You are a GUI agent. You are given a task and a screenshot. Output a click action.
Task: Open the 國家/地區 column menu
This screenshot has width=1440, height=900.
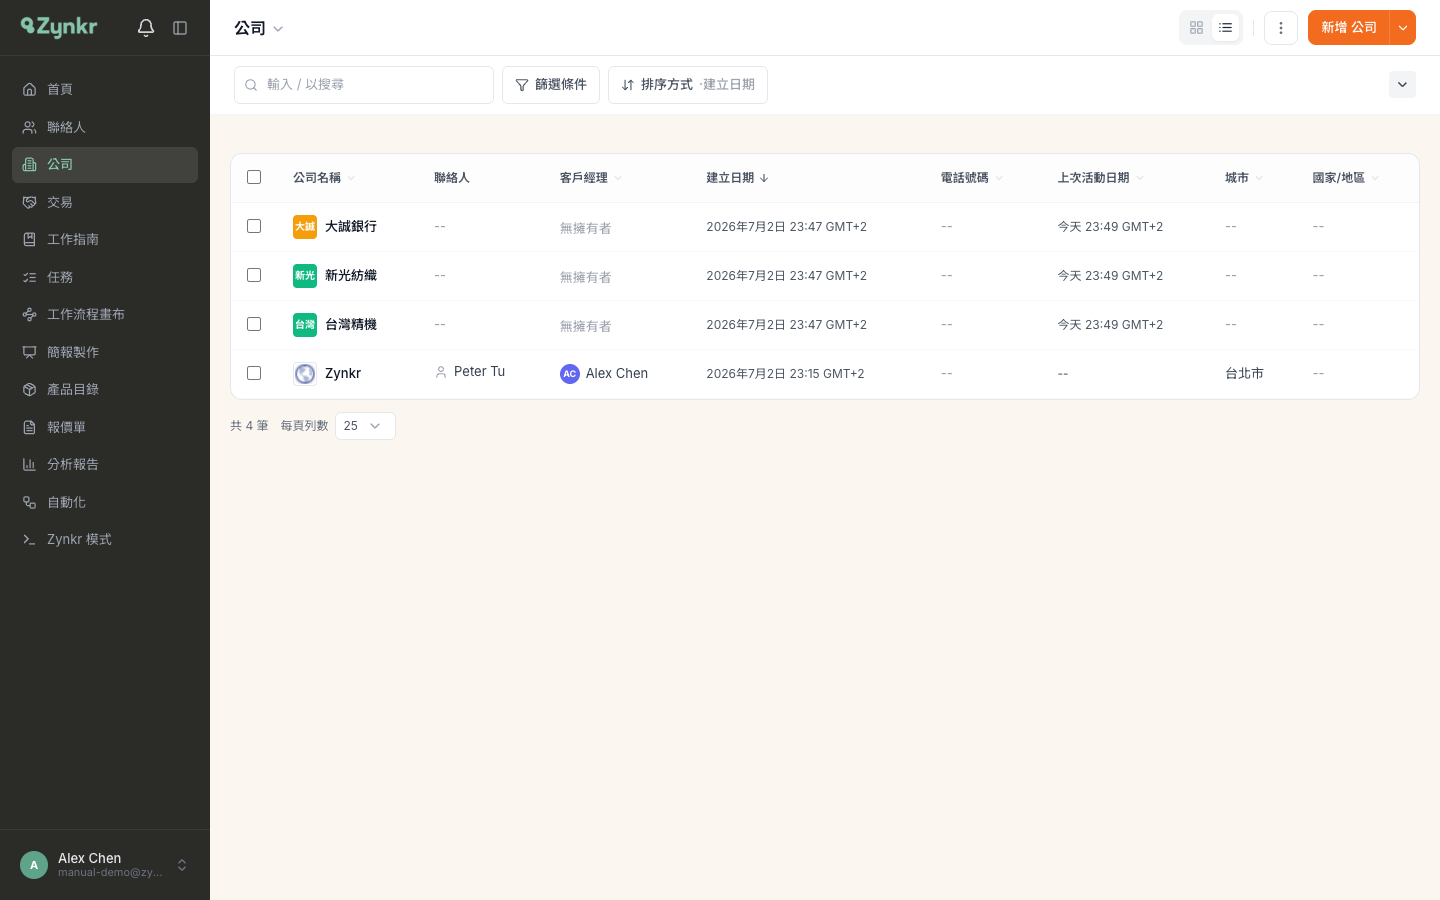point(1375,179)
